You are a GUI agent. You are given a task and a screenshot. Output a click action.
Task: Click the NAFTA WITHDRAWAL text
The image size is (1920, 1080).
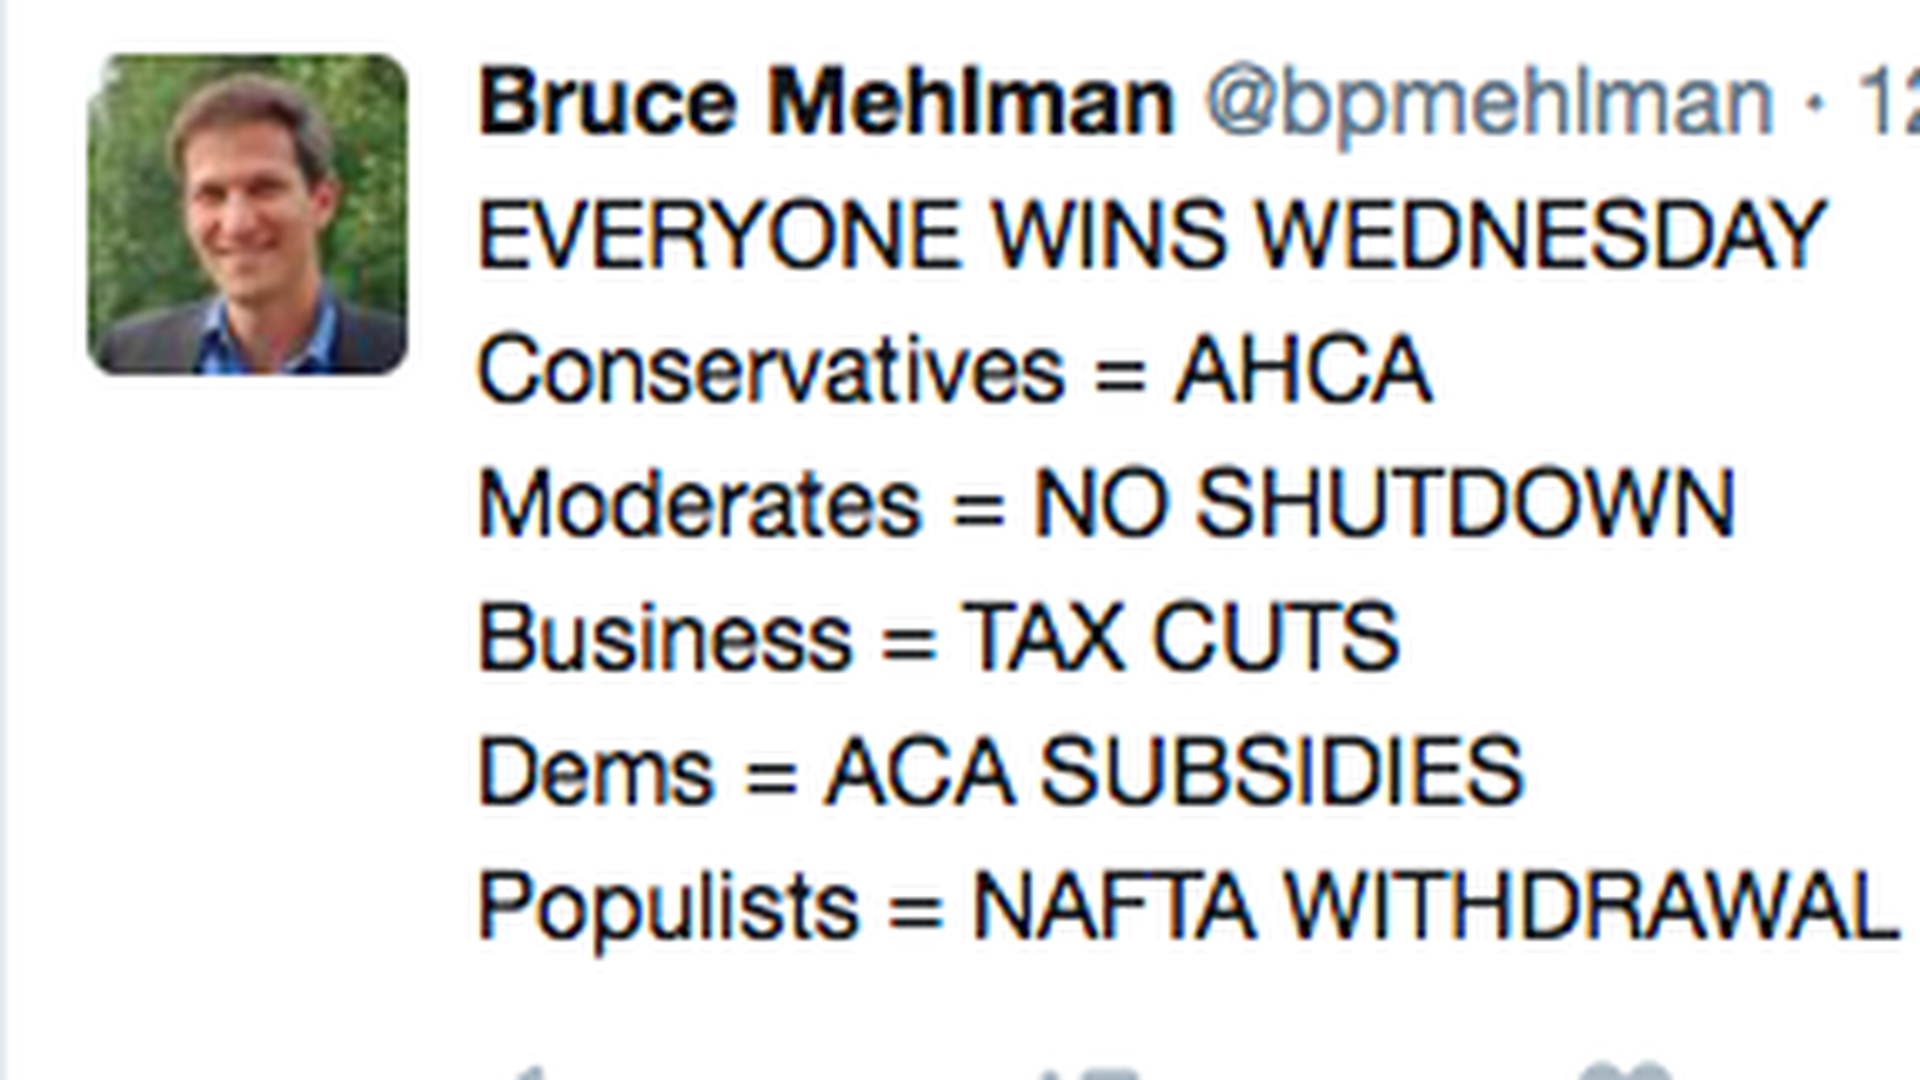pyautogui.click(x=1435, y=906)
